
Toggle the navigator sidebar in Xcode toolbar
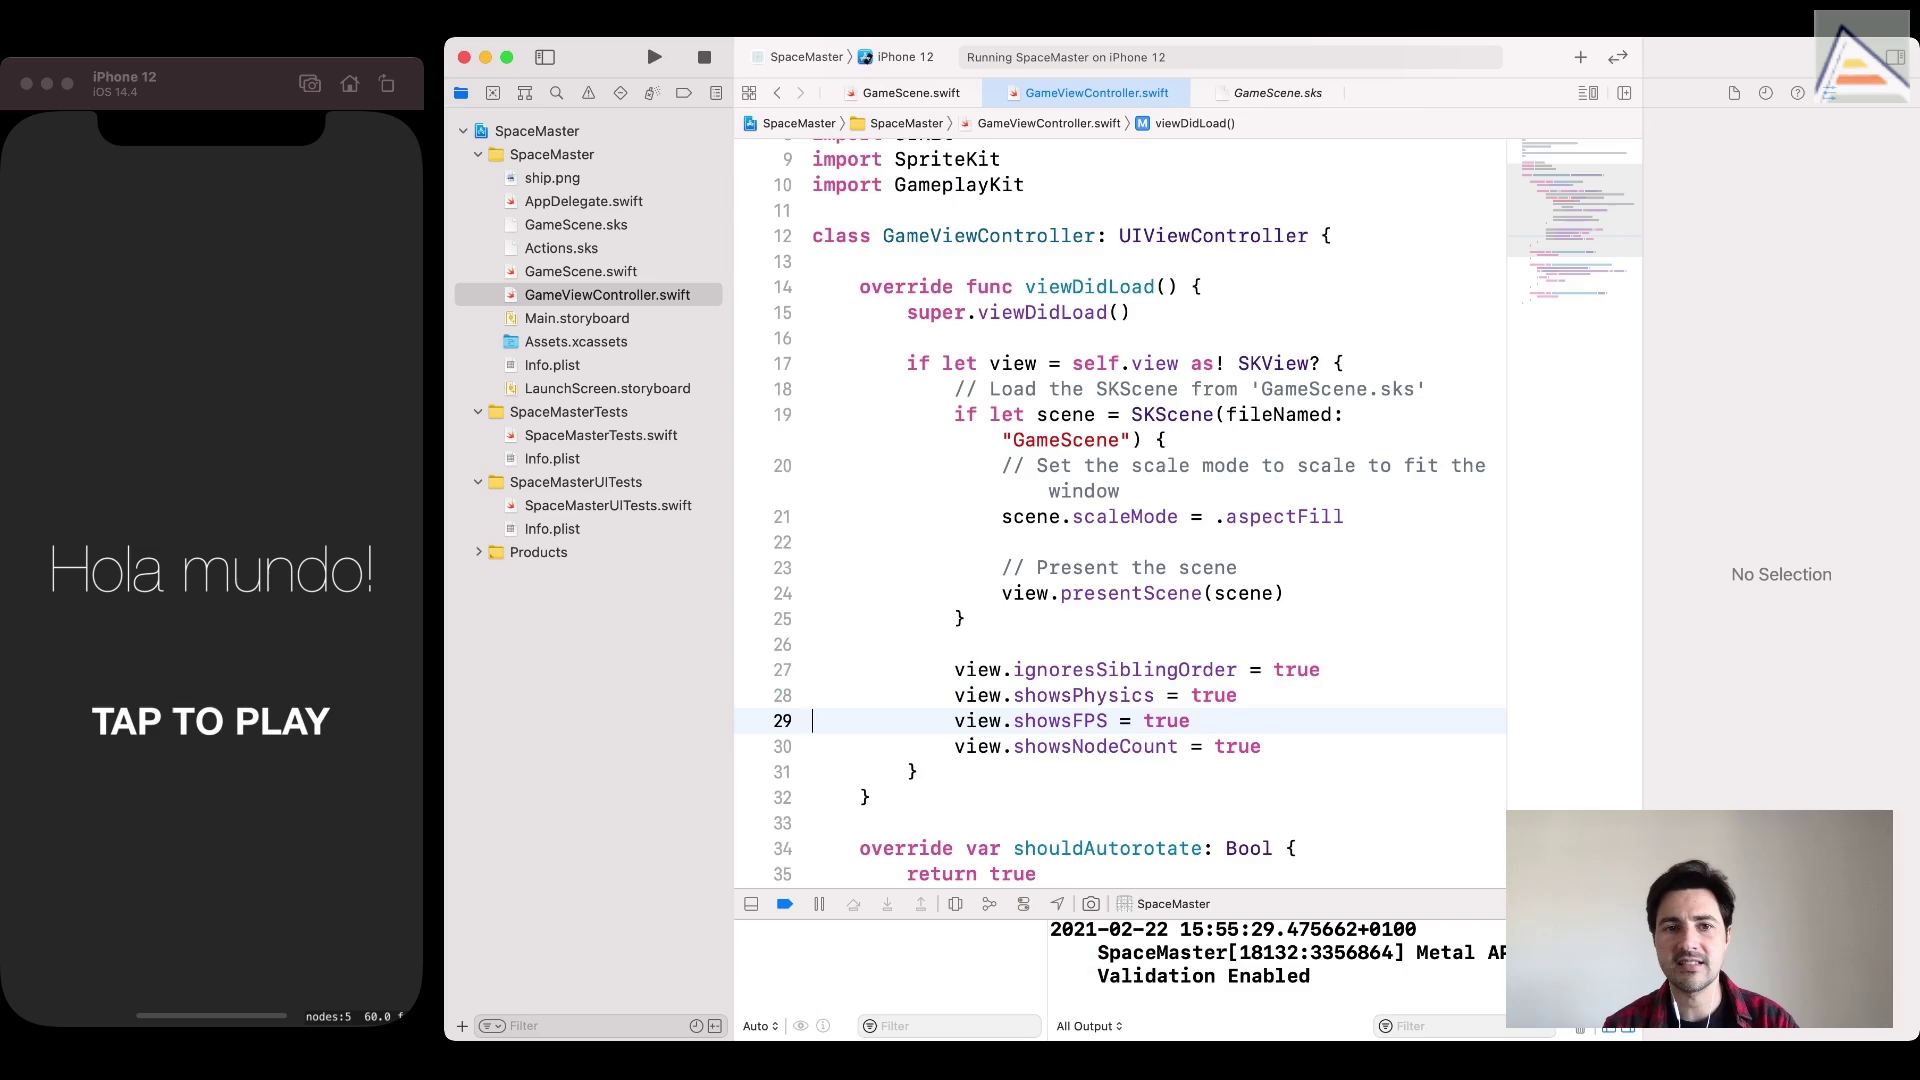pyautogui.click(x=545, y=57)
